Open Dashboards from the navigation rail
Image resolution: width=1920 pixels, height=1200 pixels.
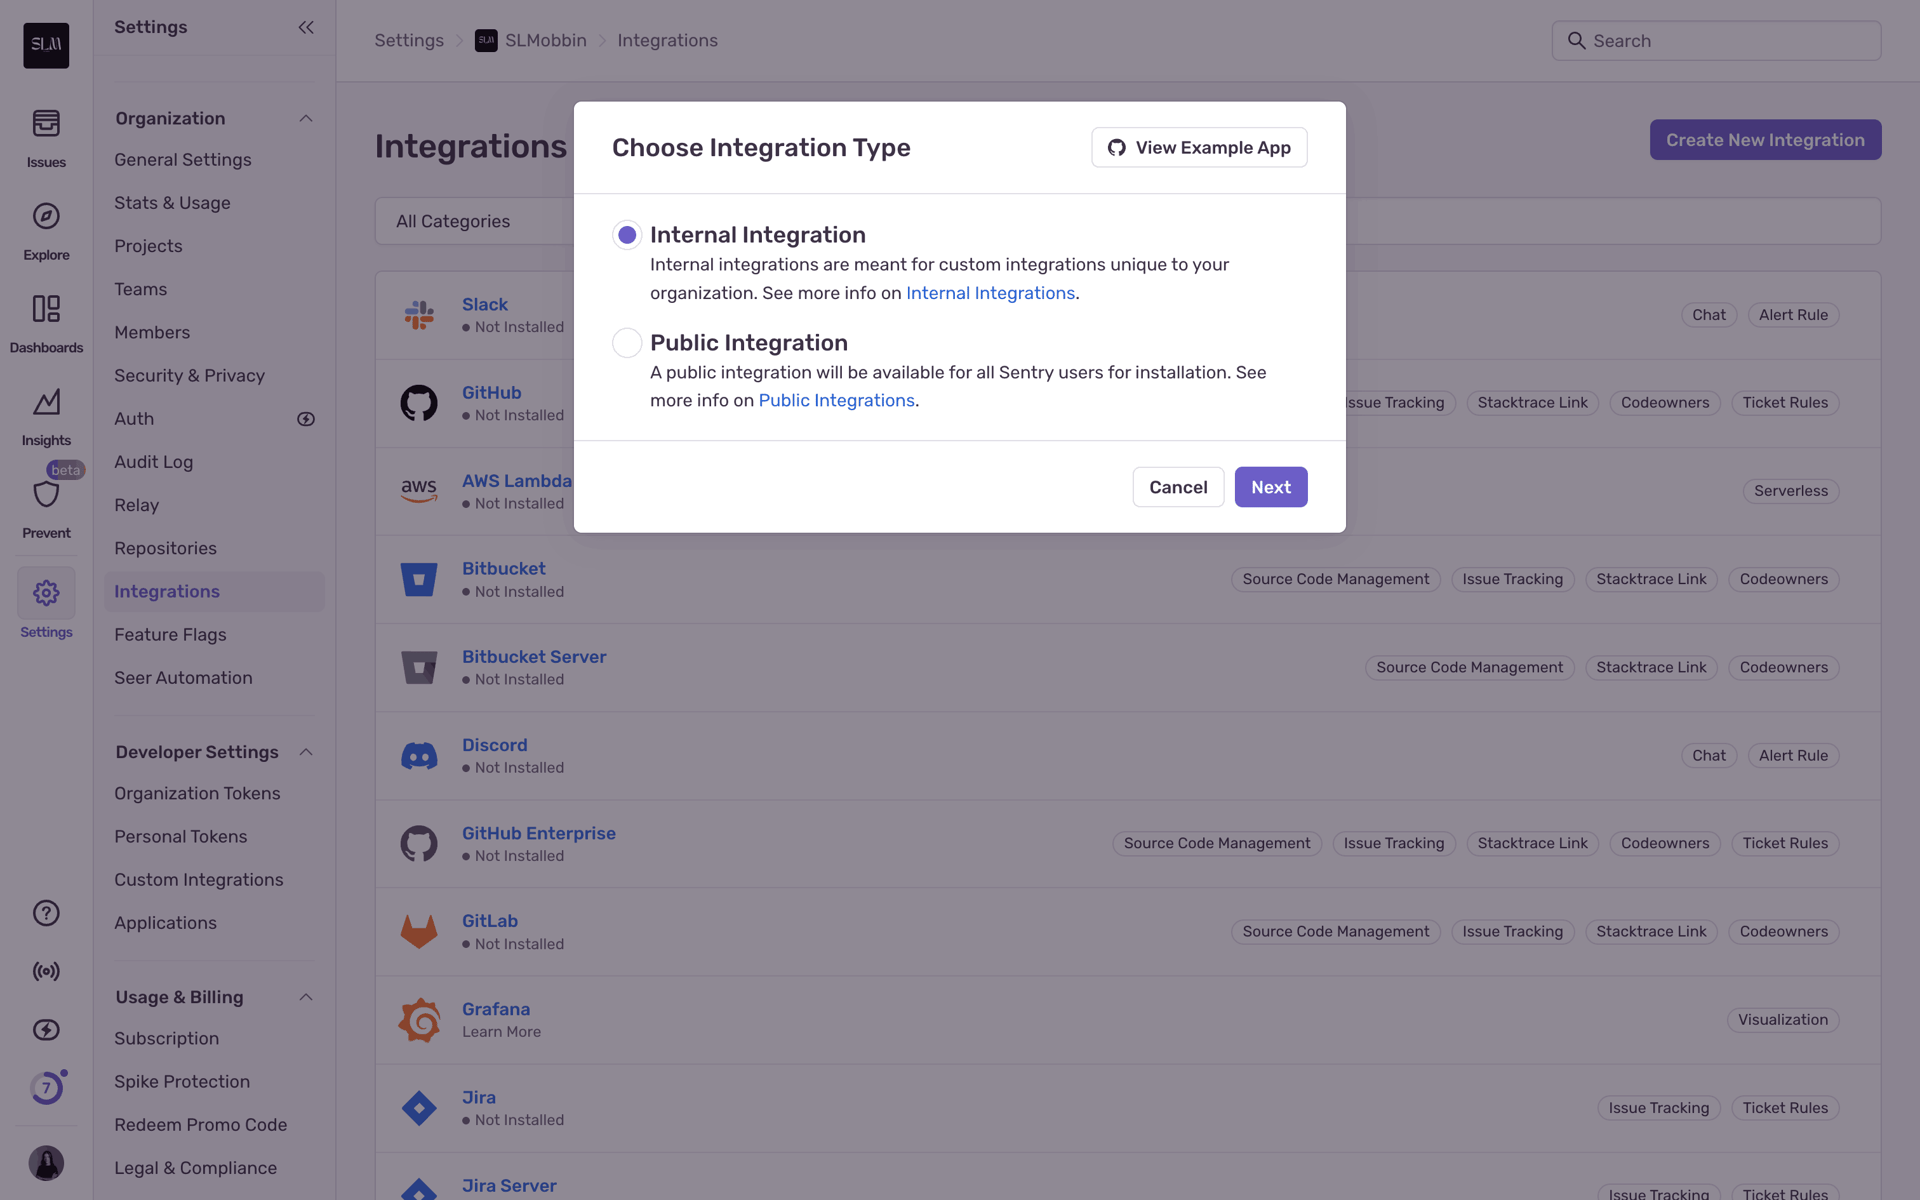click(46, 324)
